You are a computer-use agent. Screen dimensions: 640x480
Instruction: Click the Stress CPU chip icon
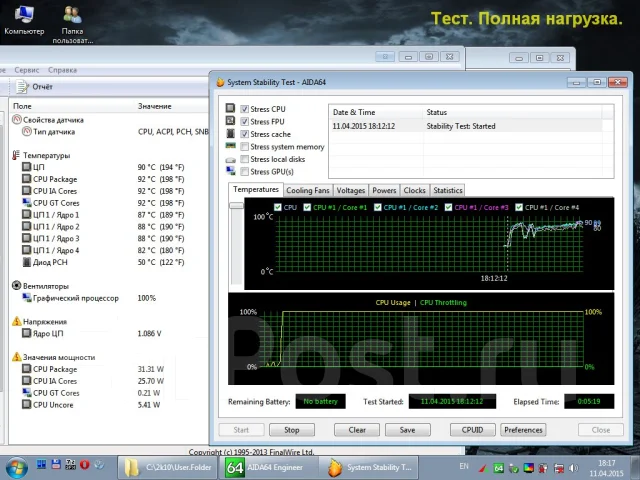(x=230, y=108)
